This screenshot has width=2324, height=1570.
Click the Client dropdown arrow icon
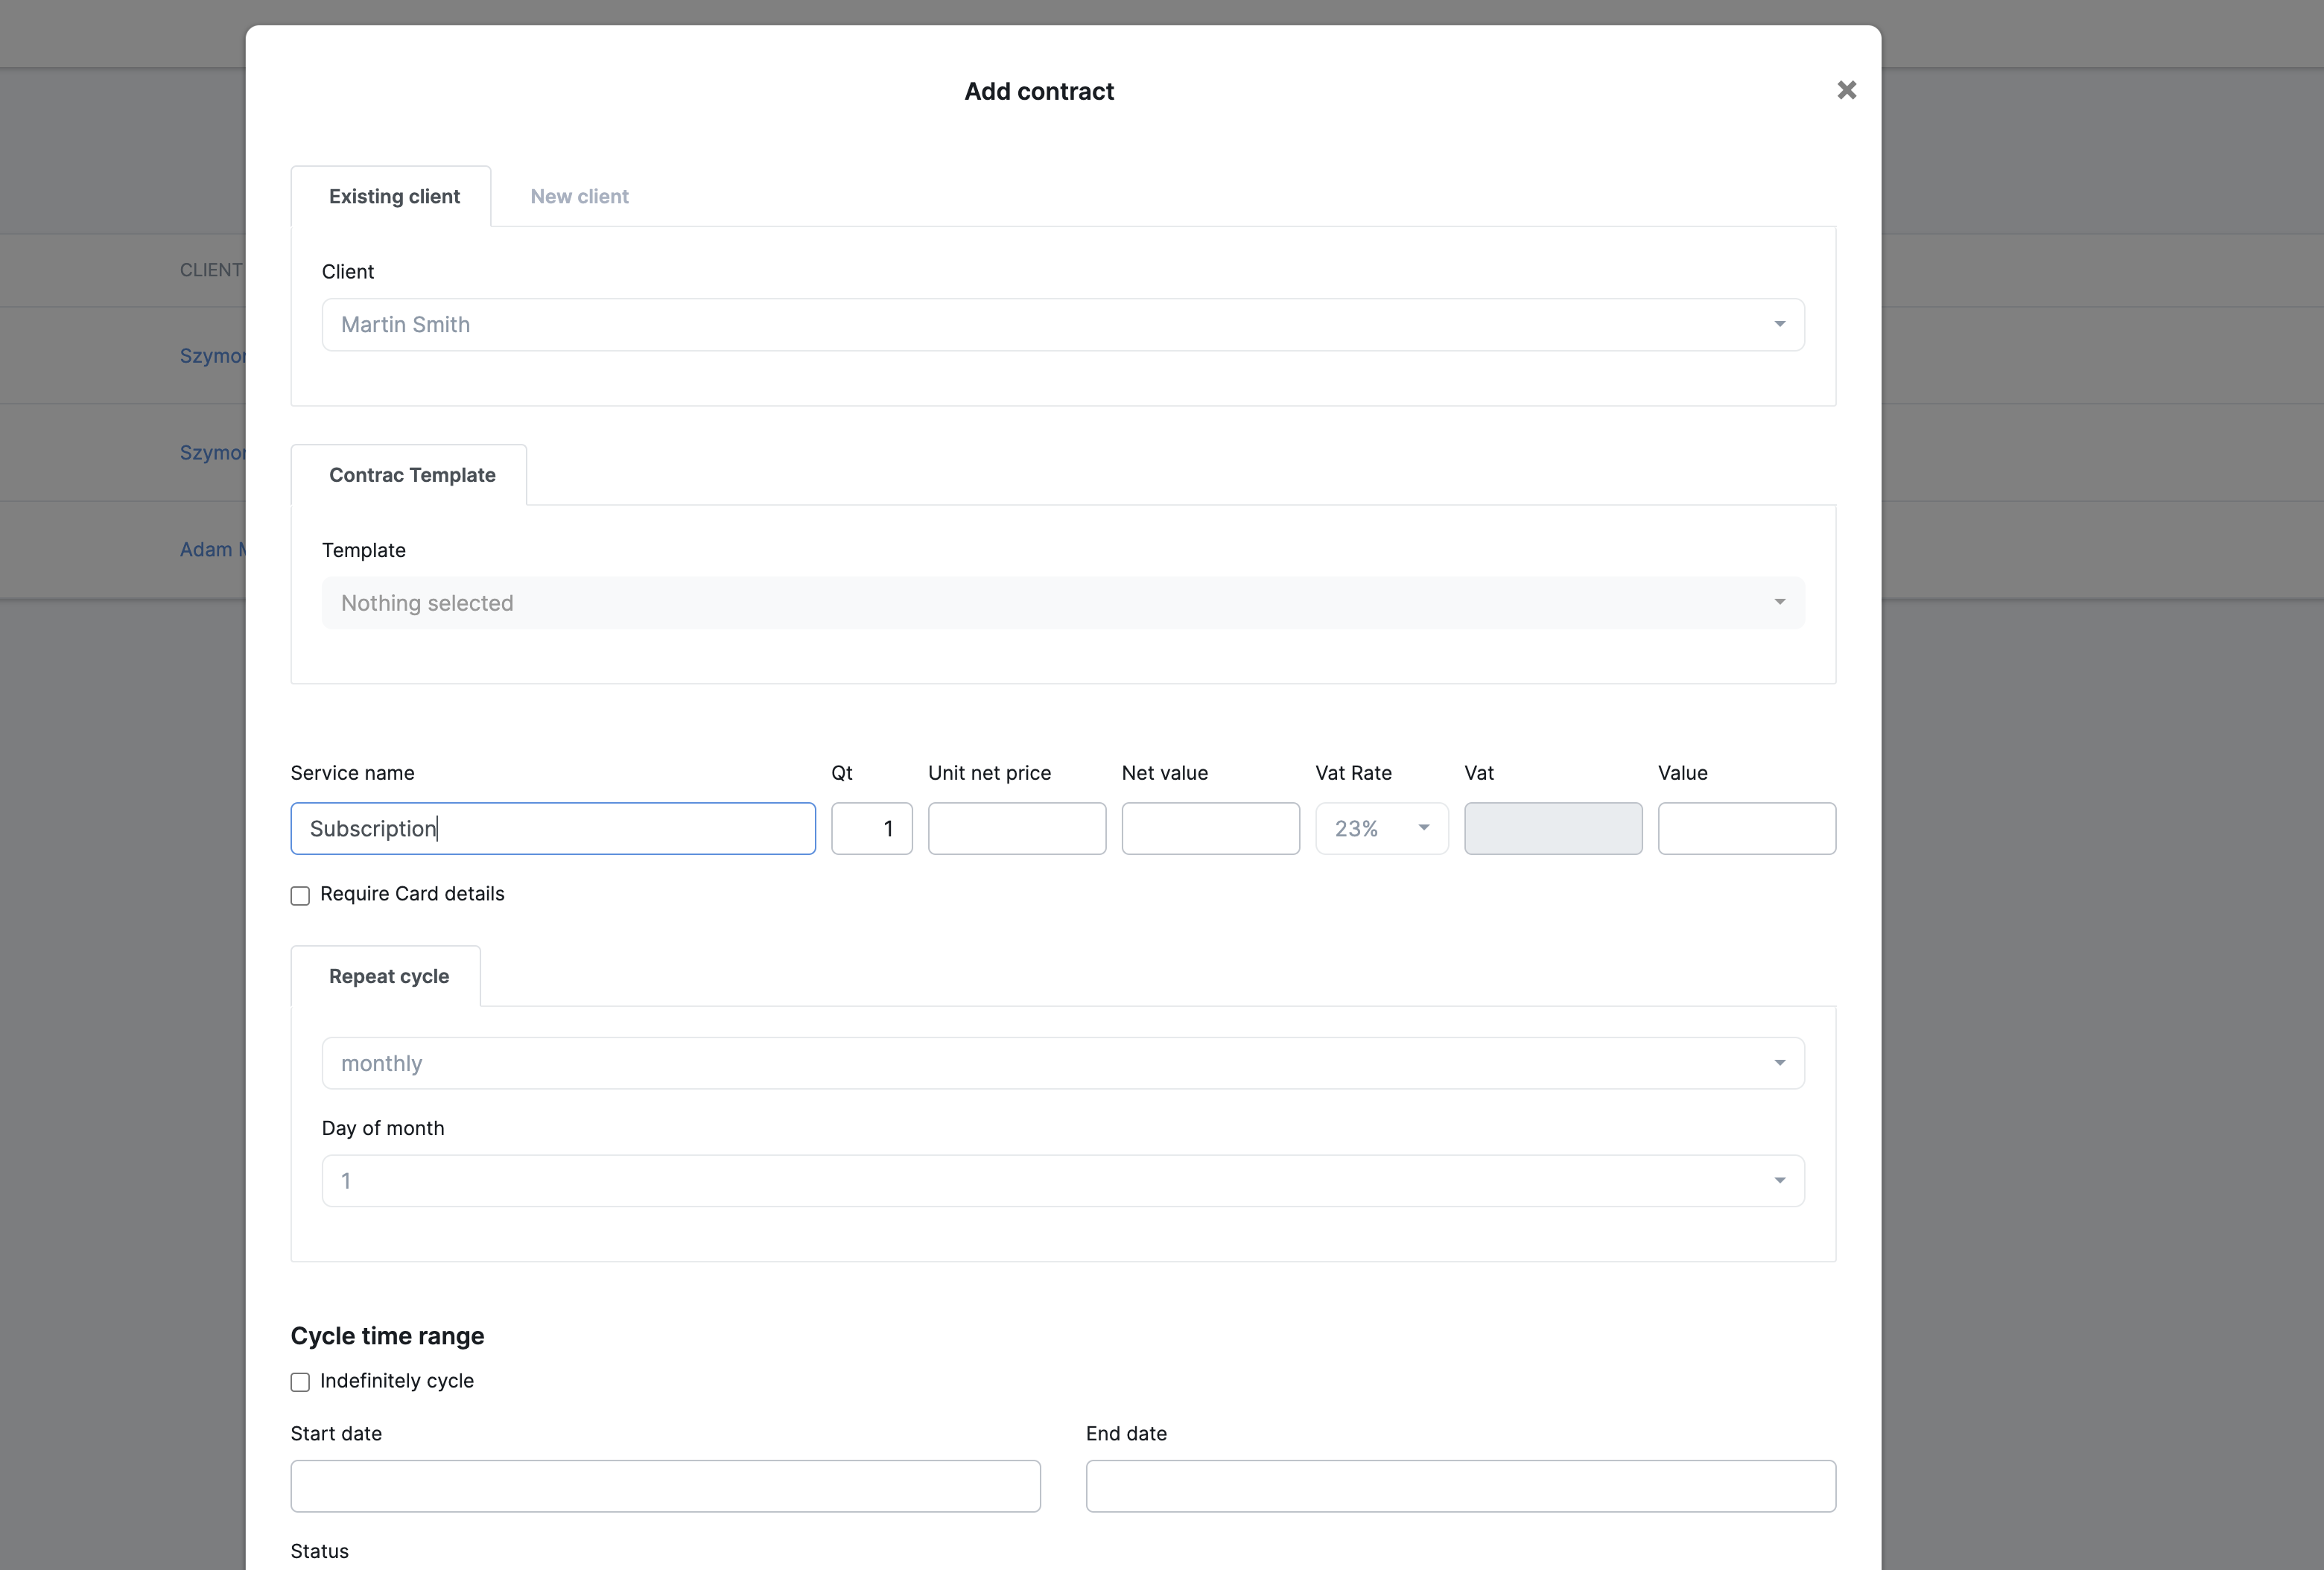click(x=1779, y=324)
